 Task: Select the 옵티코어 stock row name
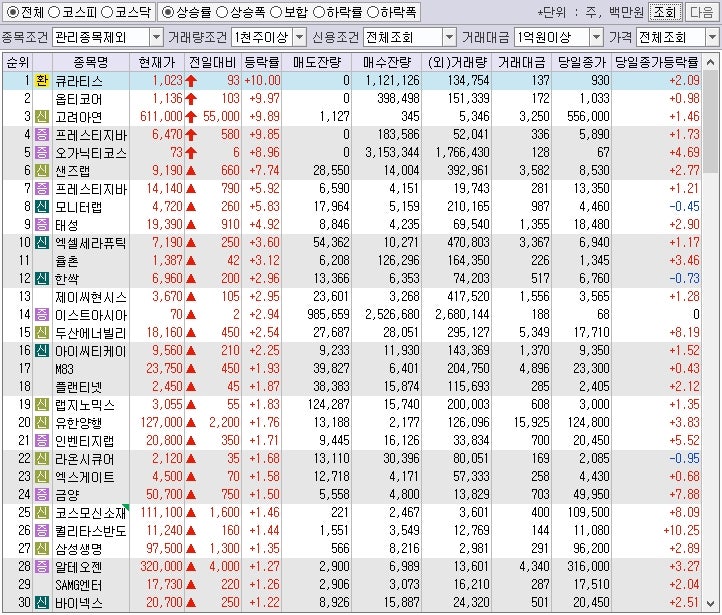(78, 99)
